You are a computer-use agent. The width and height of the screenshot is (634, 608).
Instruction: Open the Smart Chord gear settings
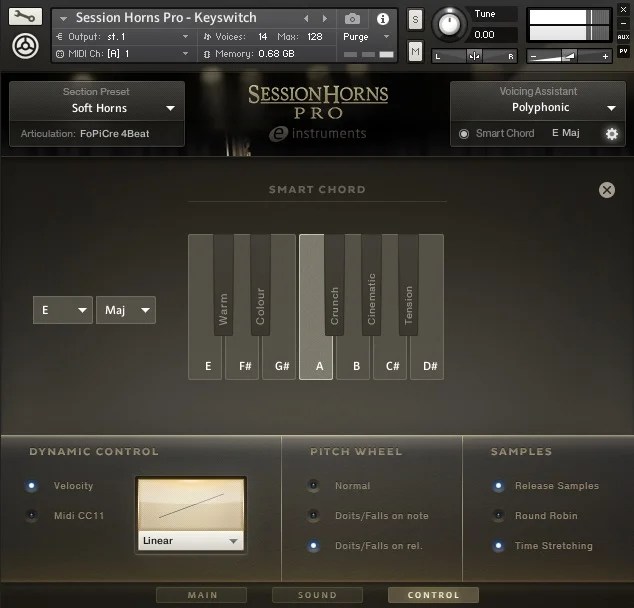tap(612, 134)
